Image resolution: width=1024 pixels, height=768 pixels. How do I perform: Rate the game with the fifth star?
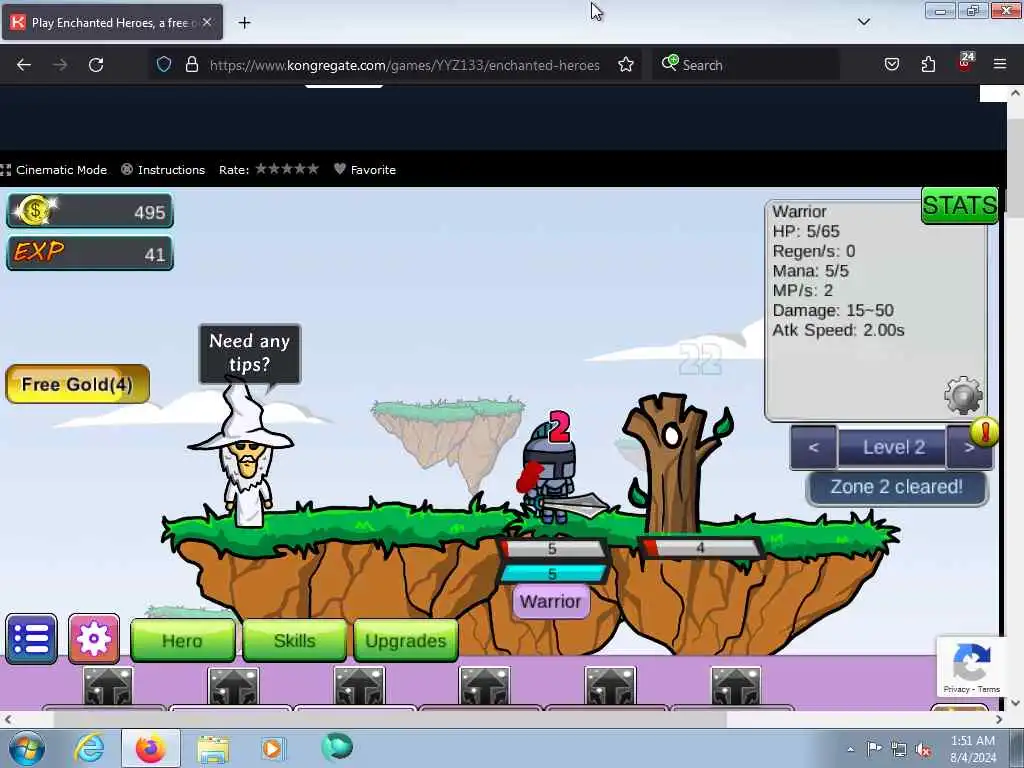pyautogui.click(x=313, y=169)
